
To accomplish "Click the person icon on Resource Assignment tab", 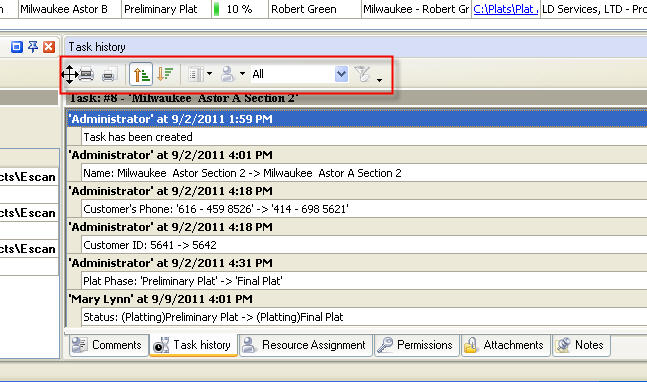I will point(249,345).
